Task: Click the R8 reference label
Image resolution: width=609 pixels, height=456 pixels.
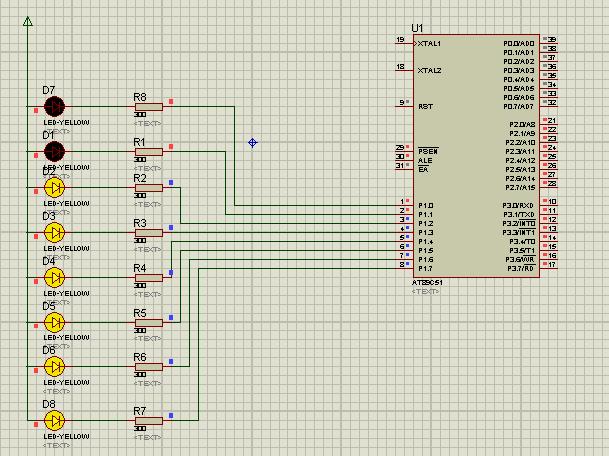Action: [x=140, y=97]
